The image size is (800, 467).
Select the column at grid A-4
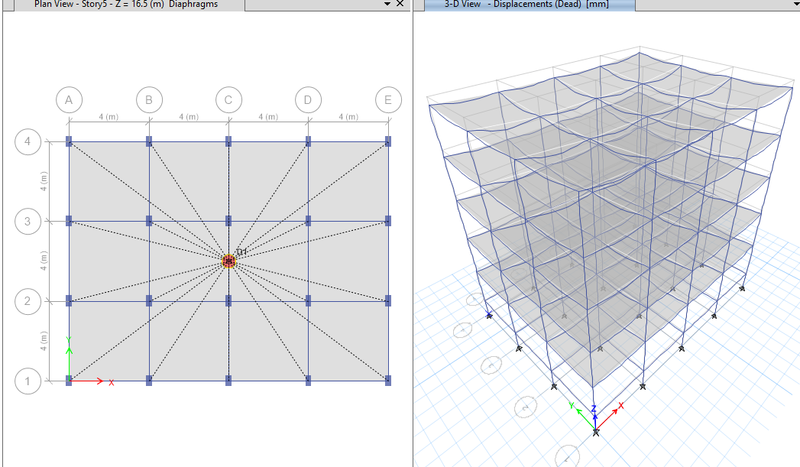pos(69,141)
